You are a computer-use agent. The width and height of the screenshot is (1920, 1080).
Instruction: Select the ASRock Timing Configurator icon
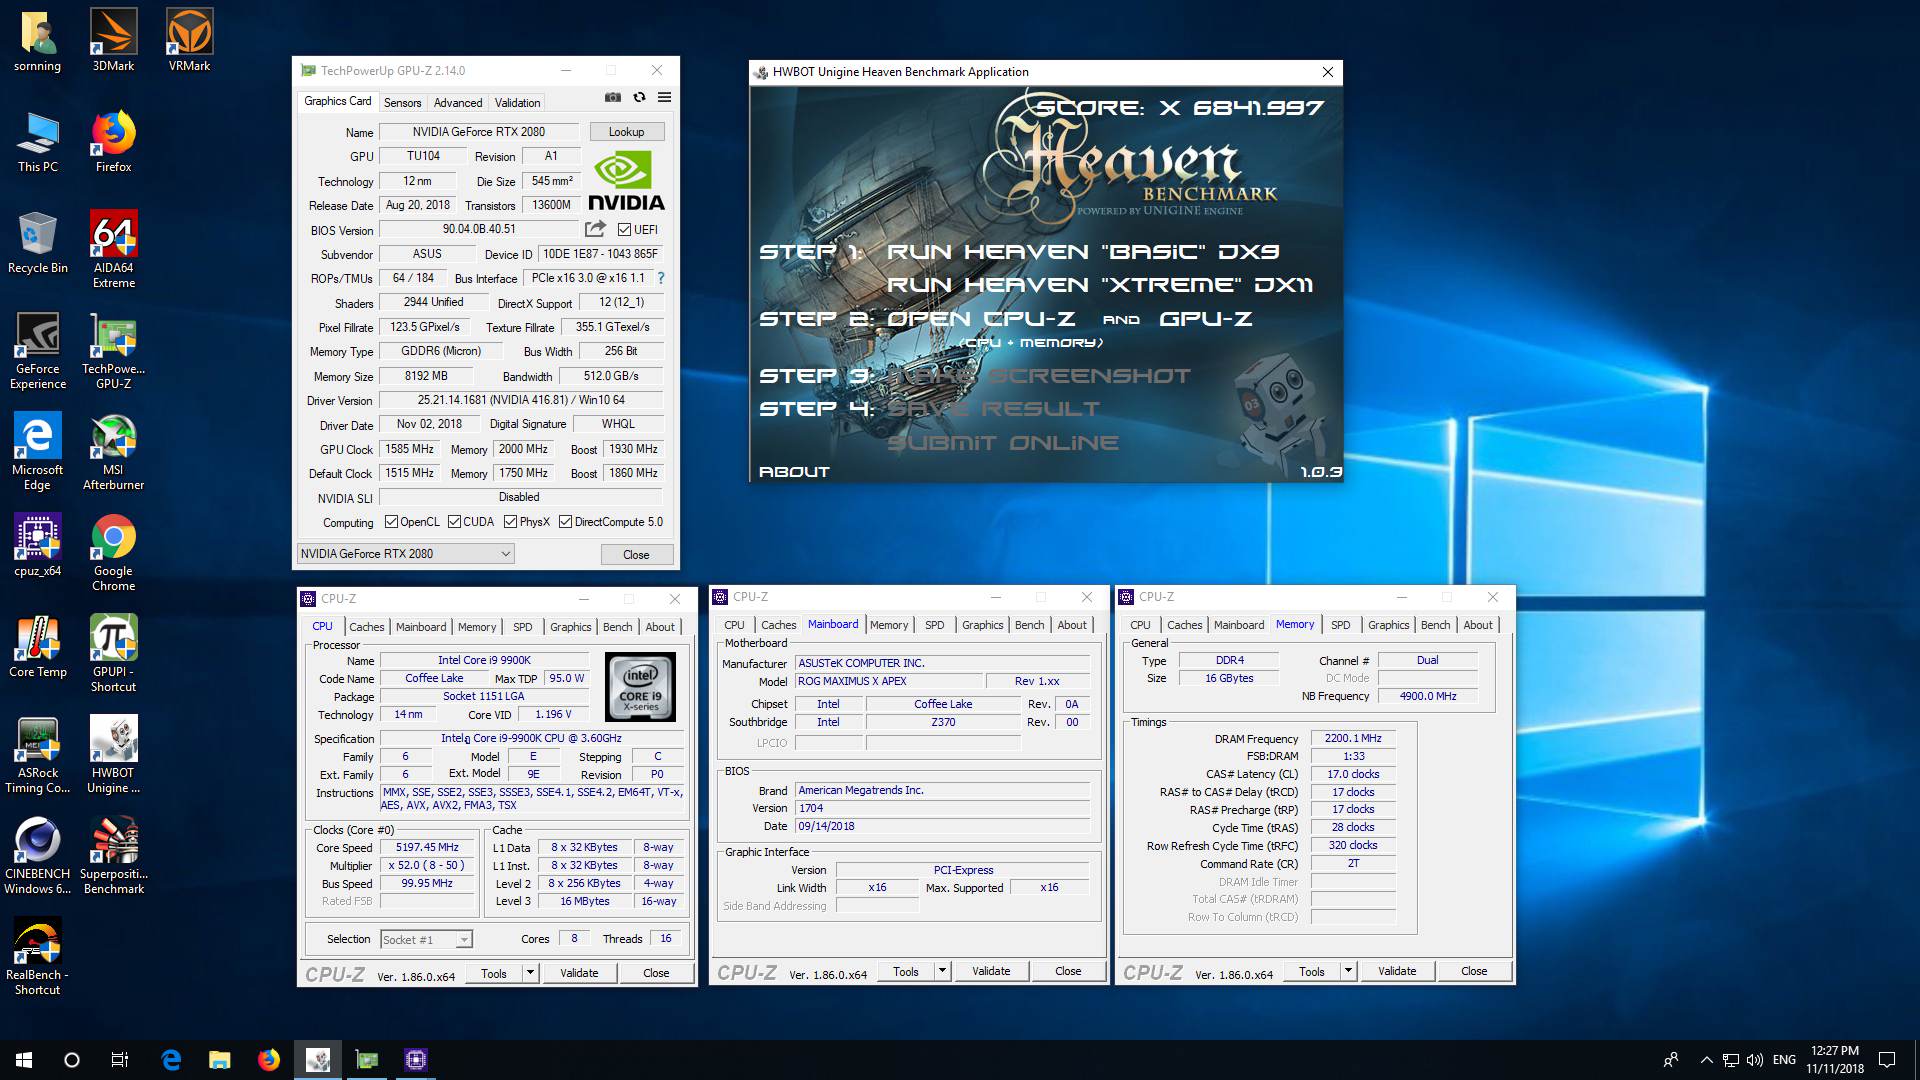(37, 755)
